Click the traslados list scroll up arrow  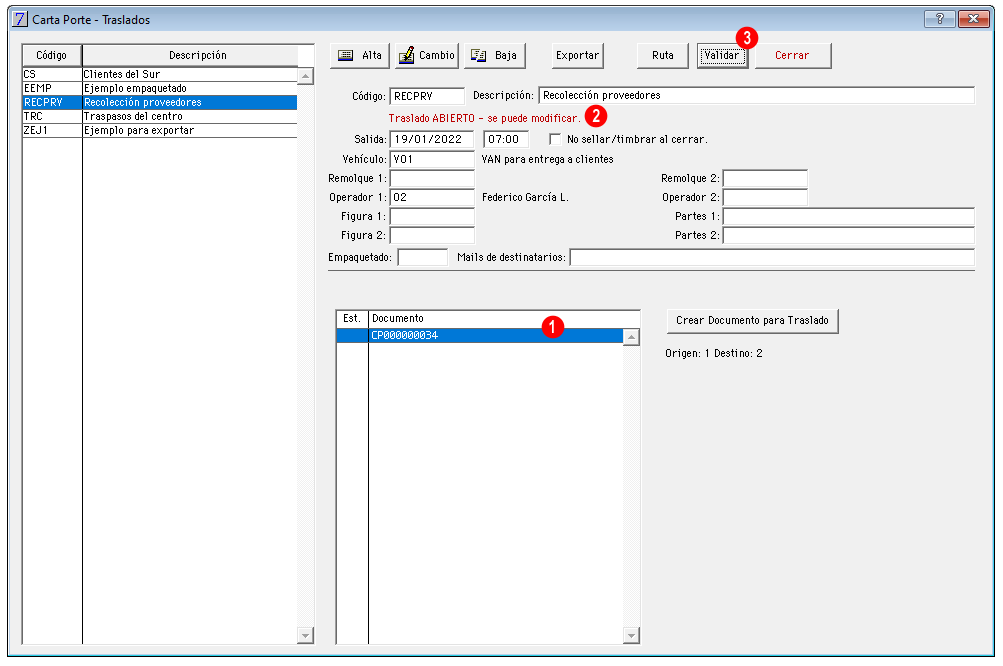click(x=306, y=76)
